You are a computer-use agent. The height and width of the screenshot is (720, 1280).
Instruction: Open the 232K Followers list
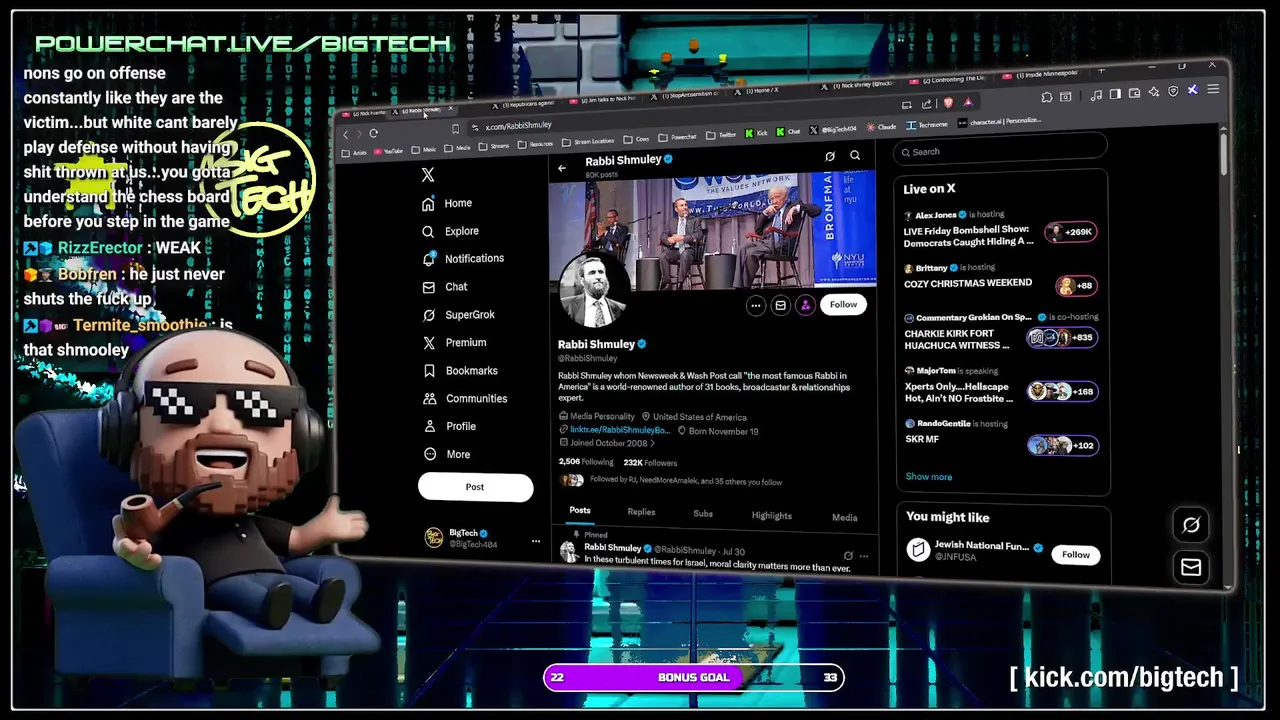650,463
